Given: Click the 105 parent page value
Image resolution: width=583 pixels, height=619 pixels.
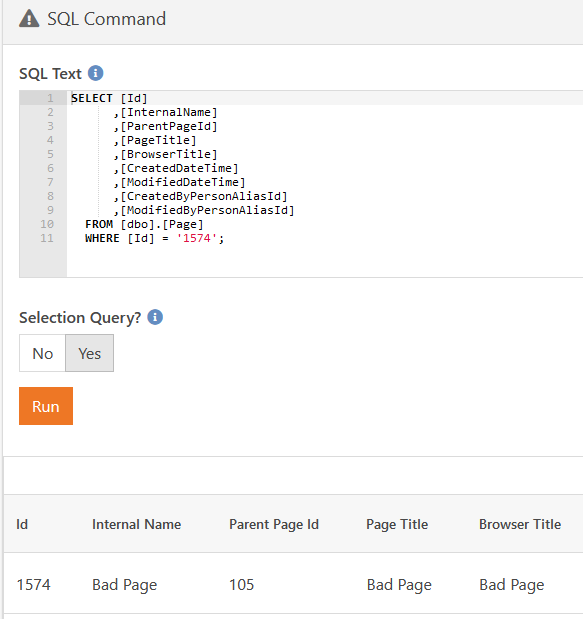Looking at the screenshot, I should pyautogui.click(x=242, y=585).
